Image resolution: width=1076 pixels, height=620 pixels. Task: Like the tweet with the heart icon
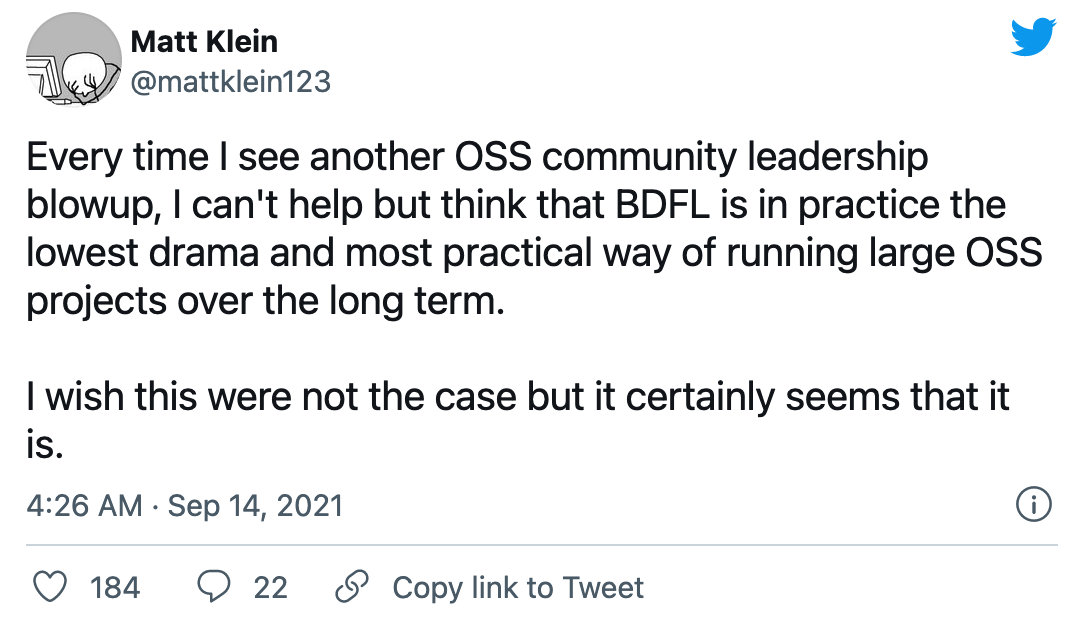[x=50, y=587]
